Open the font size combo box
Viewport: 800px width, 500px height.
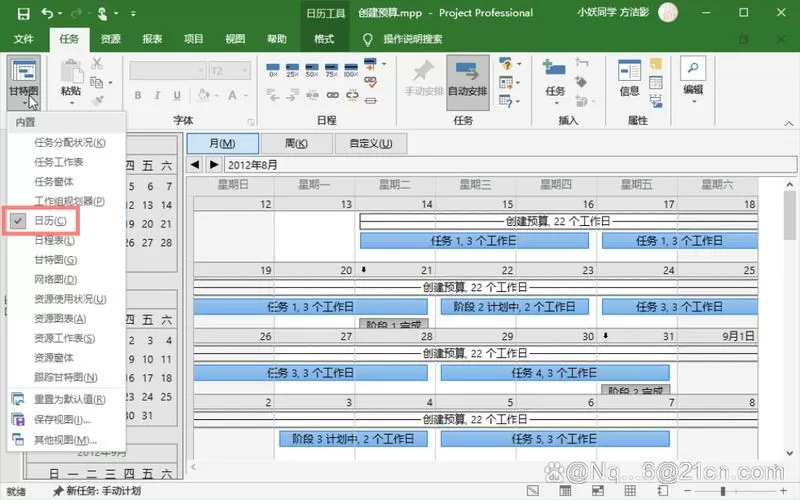tap(229, 70)
